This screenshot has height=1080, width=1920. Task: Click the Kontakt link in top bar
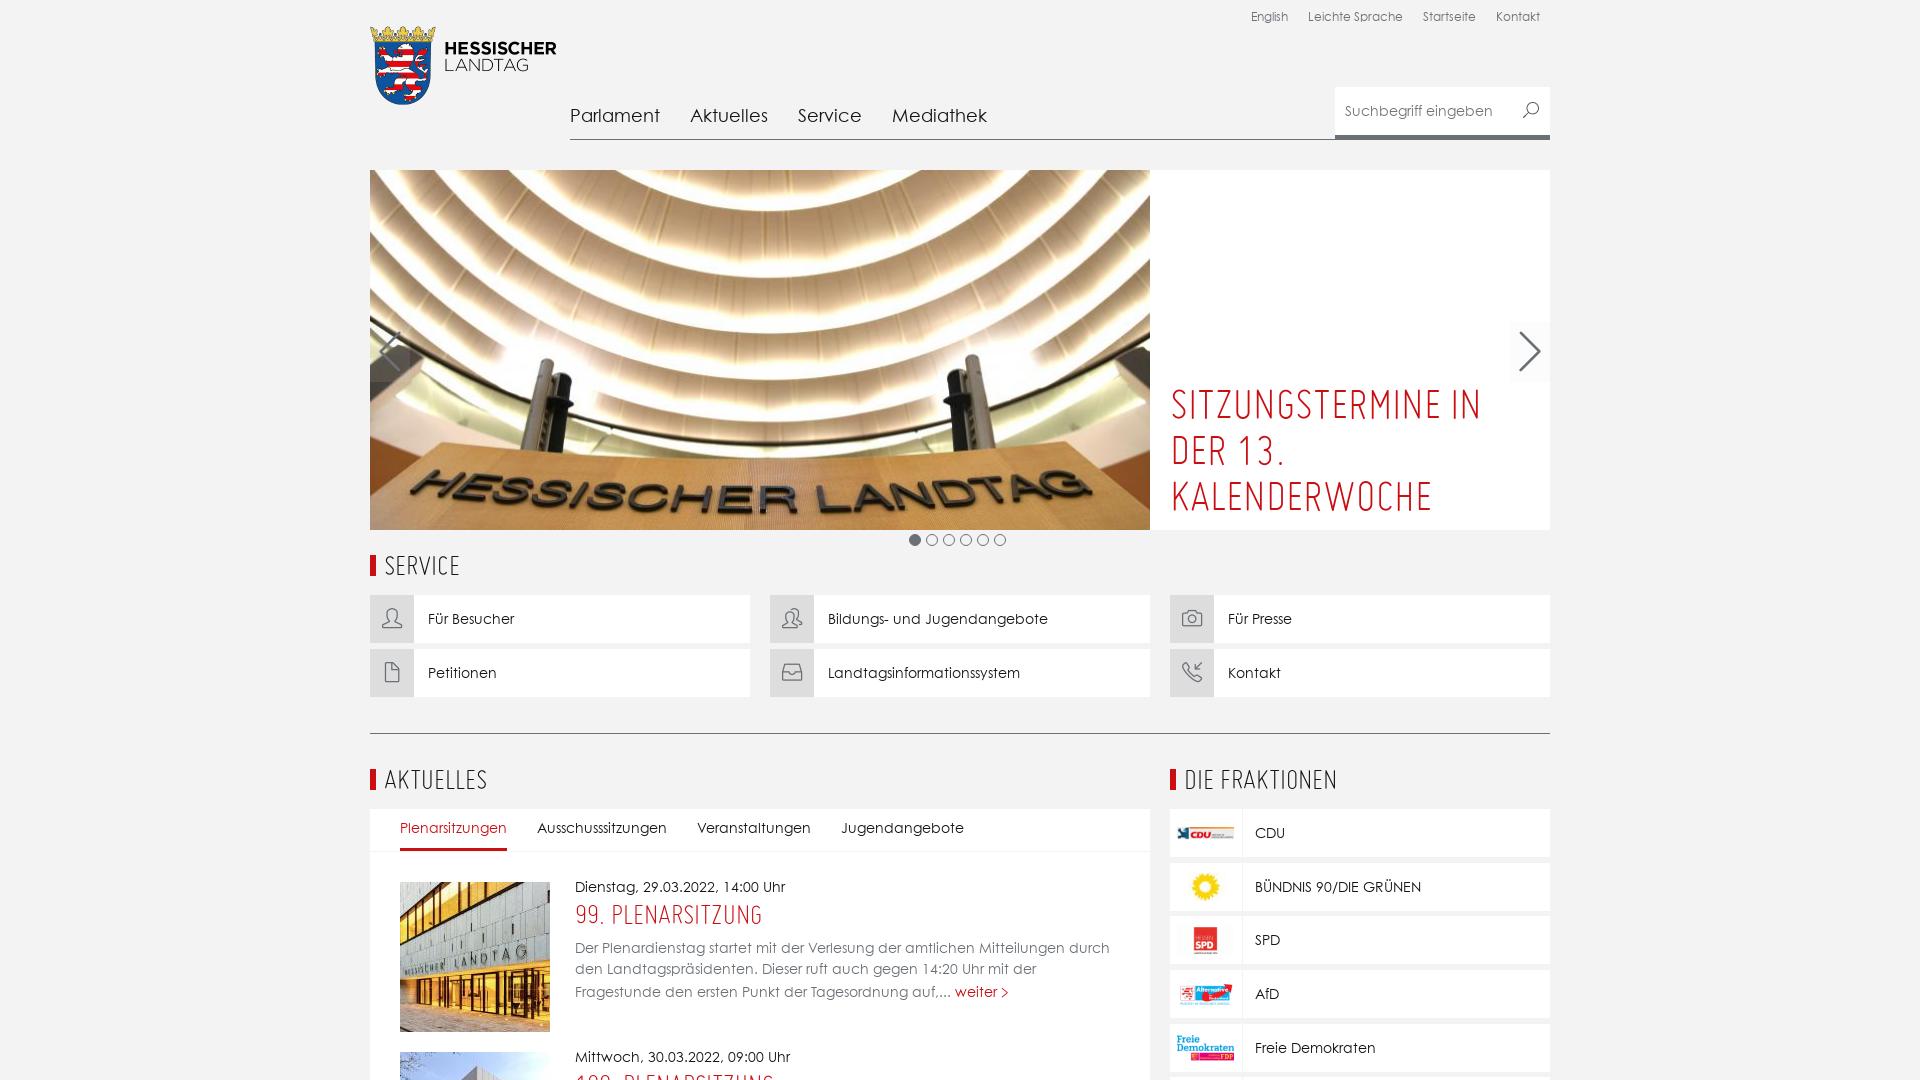(x=1518, y=17)
